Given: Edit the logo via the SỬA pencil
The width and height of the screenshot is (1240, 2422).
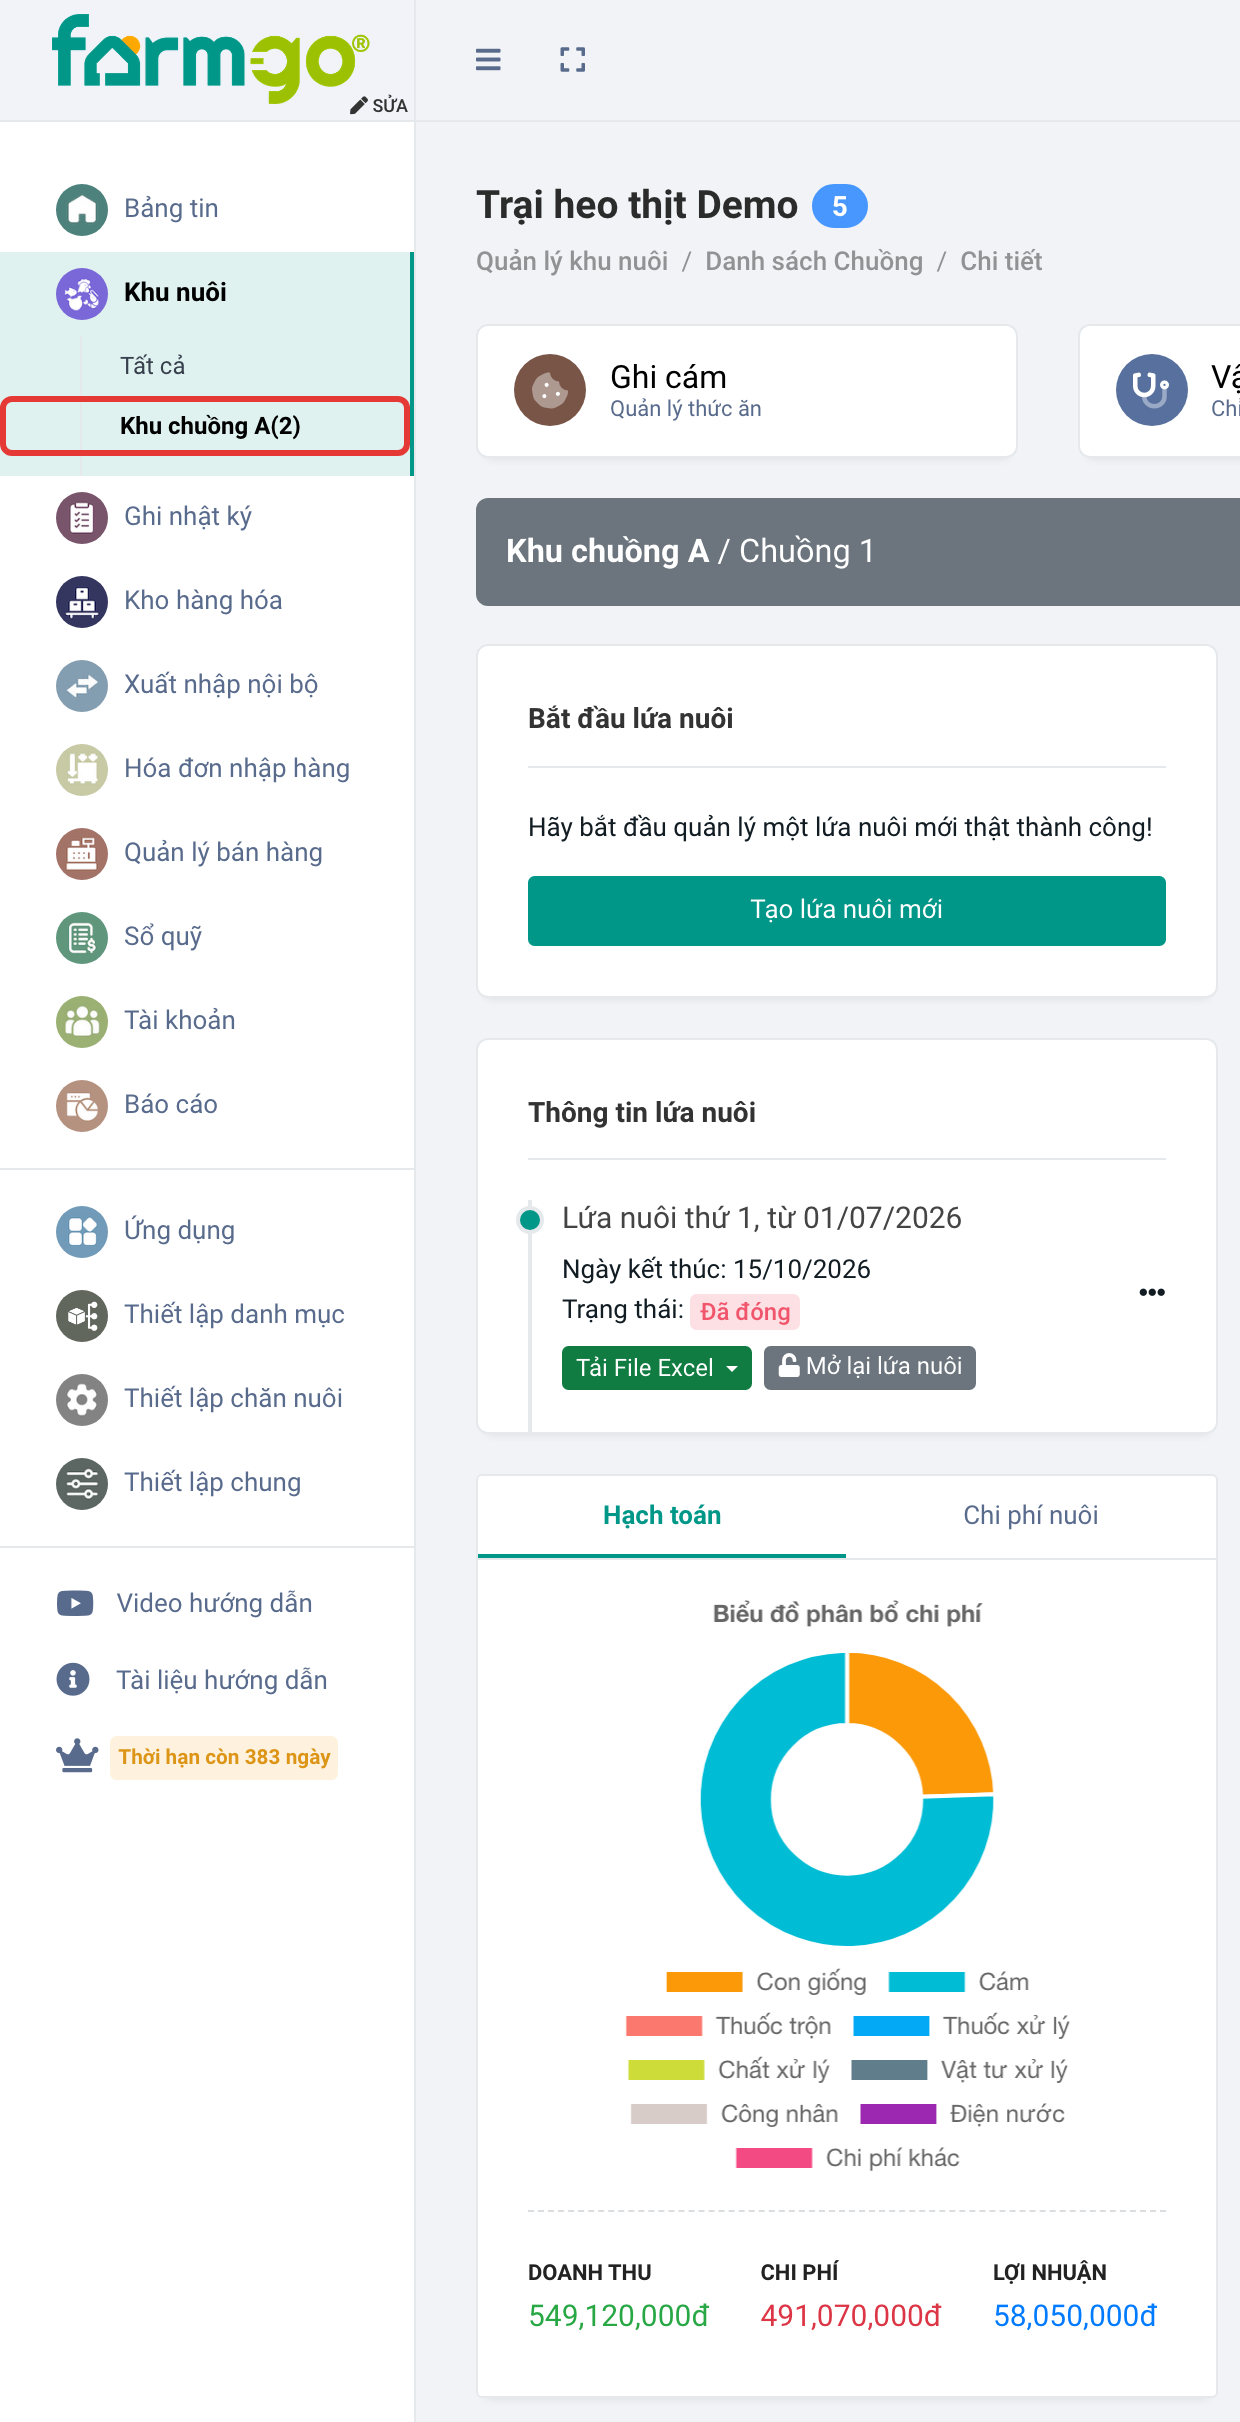Looking at the screenshot, I should (379, 105).
